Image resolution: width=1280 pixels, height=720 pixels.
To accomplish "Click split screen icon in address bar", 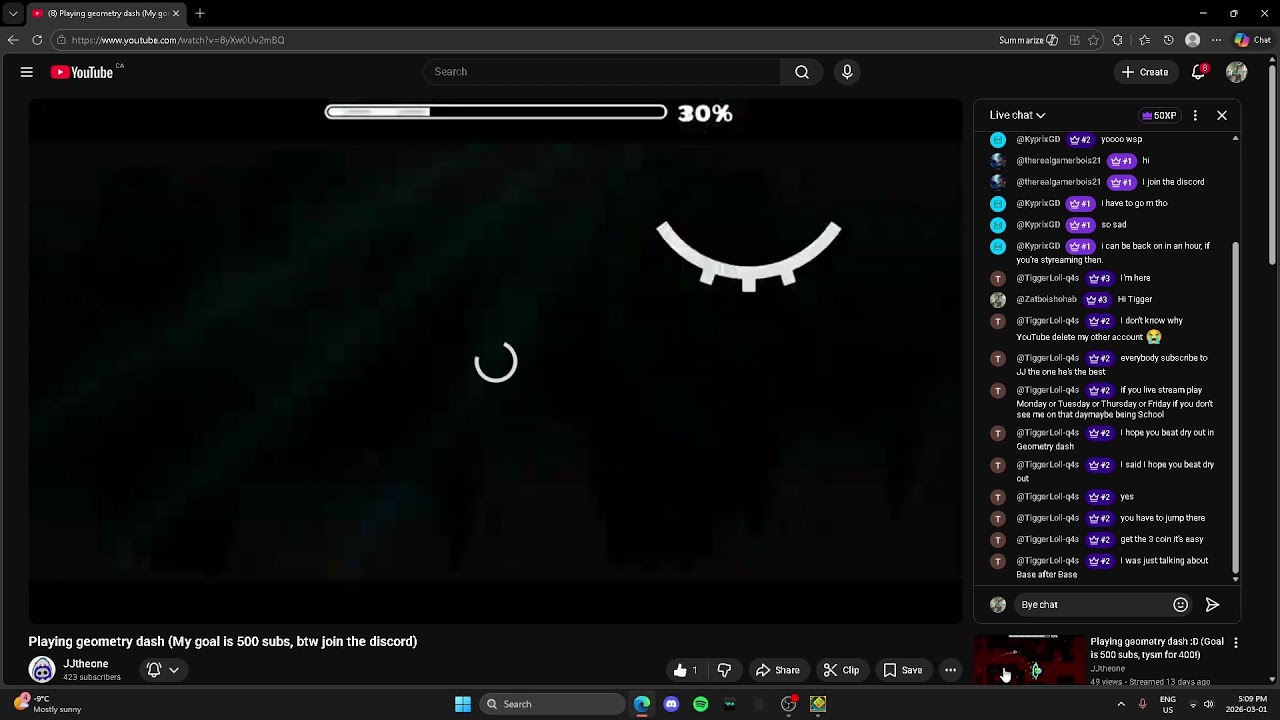I will pos(1074,40).
